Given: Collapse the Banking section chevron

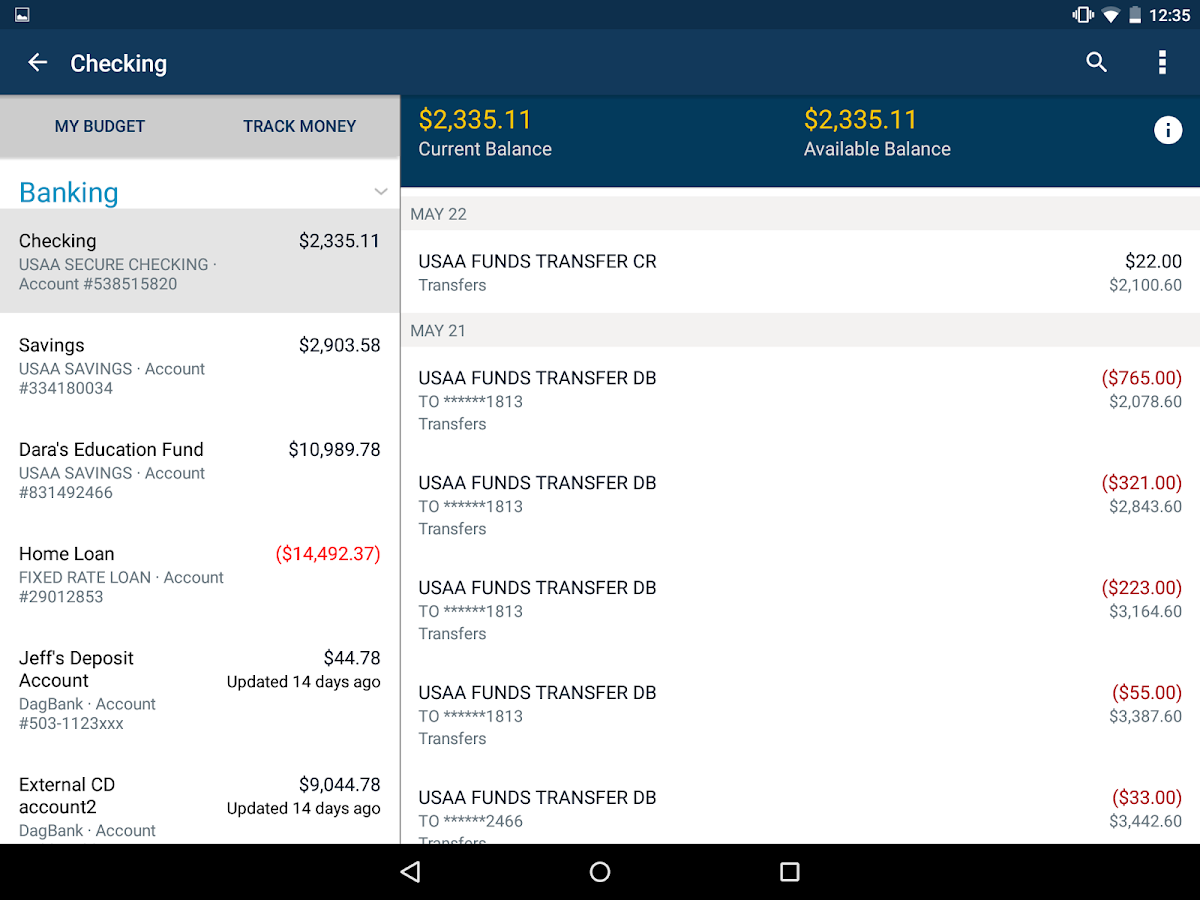Looking at the screenshot, I should [x=381, y=192].
